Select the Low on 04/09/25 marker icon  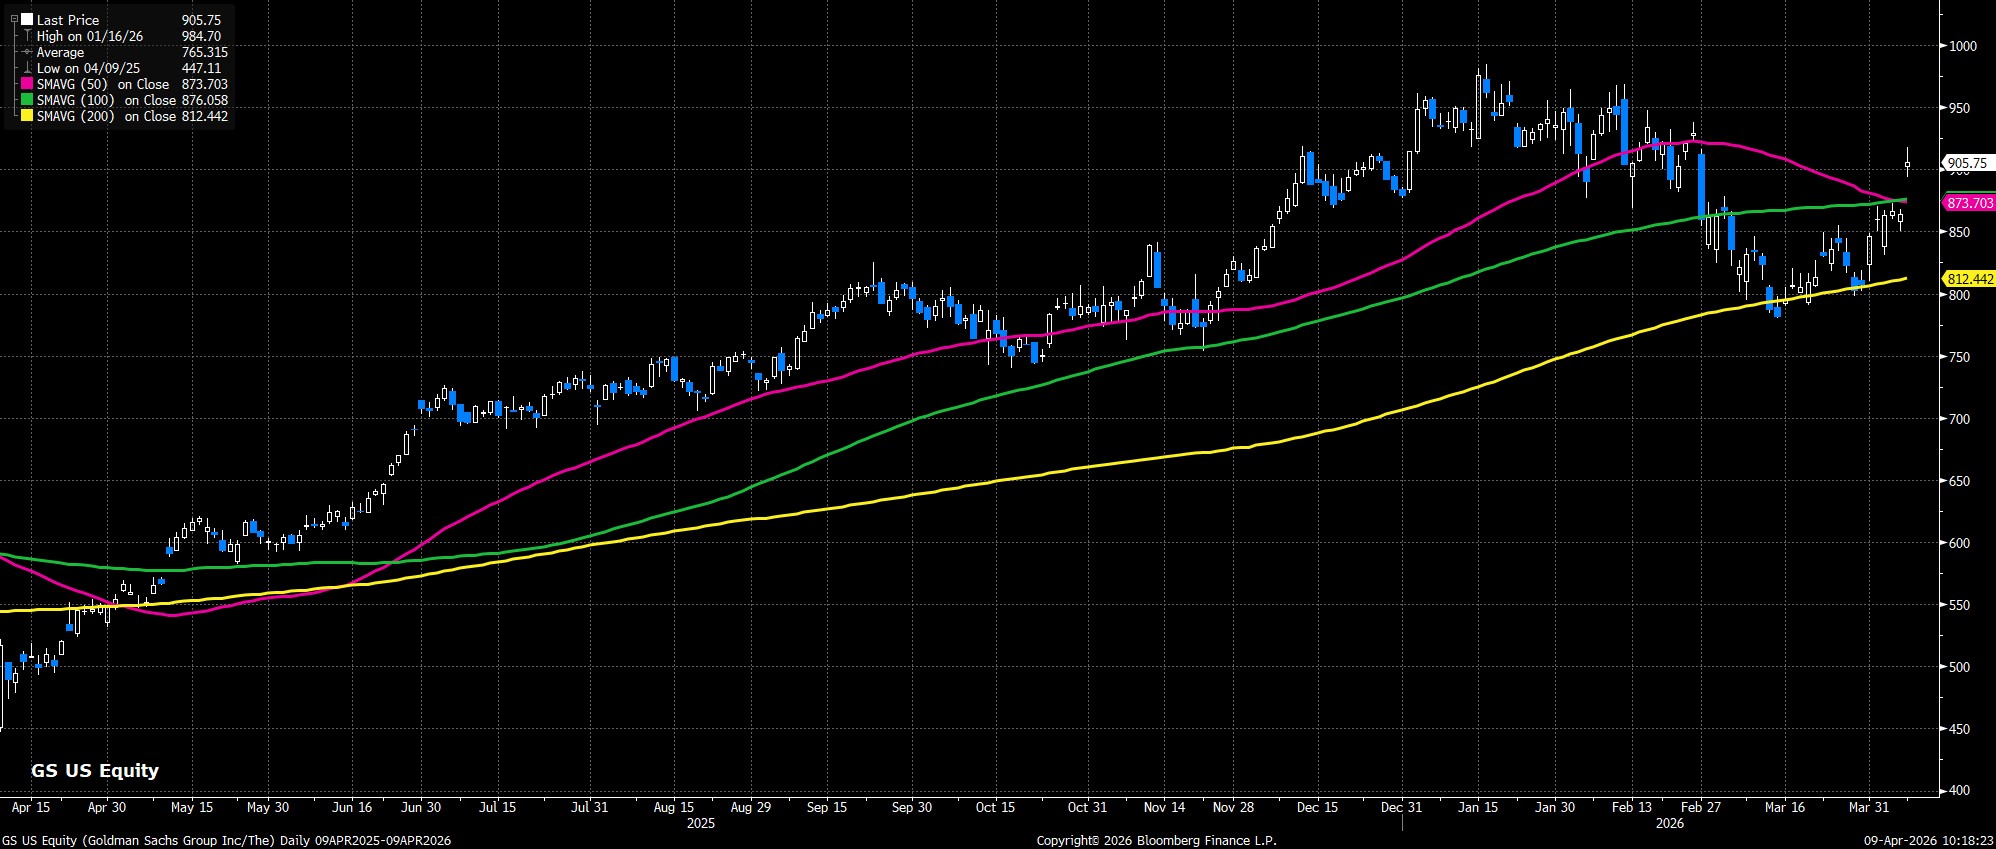click(27, 69)
